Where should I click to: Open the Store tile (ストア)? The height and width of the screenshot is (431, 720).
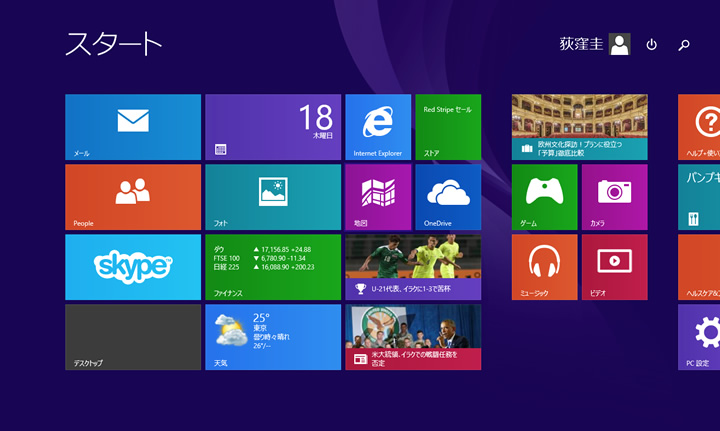(x=448, y=127)
